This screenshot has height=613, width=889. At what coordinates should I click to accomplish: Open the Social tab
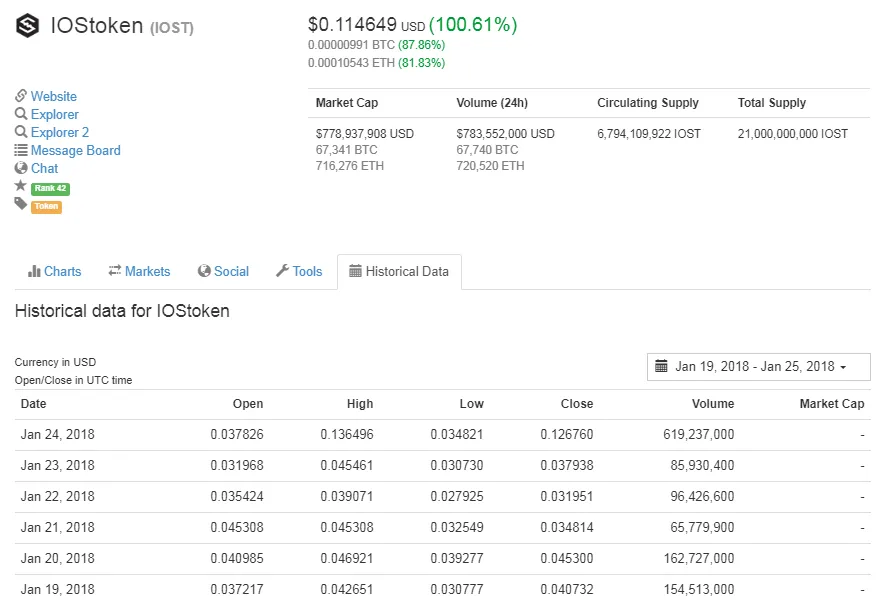[223, 272]
